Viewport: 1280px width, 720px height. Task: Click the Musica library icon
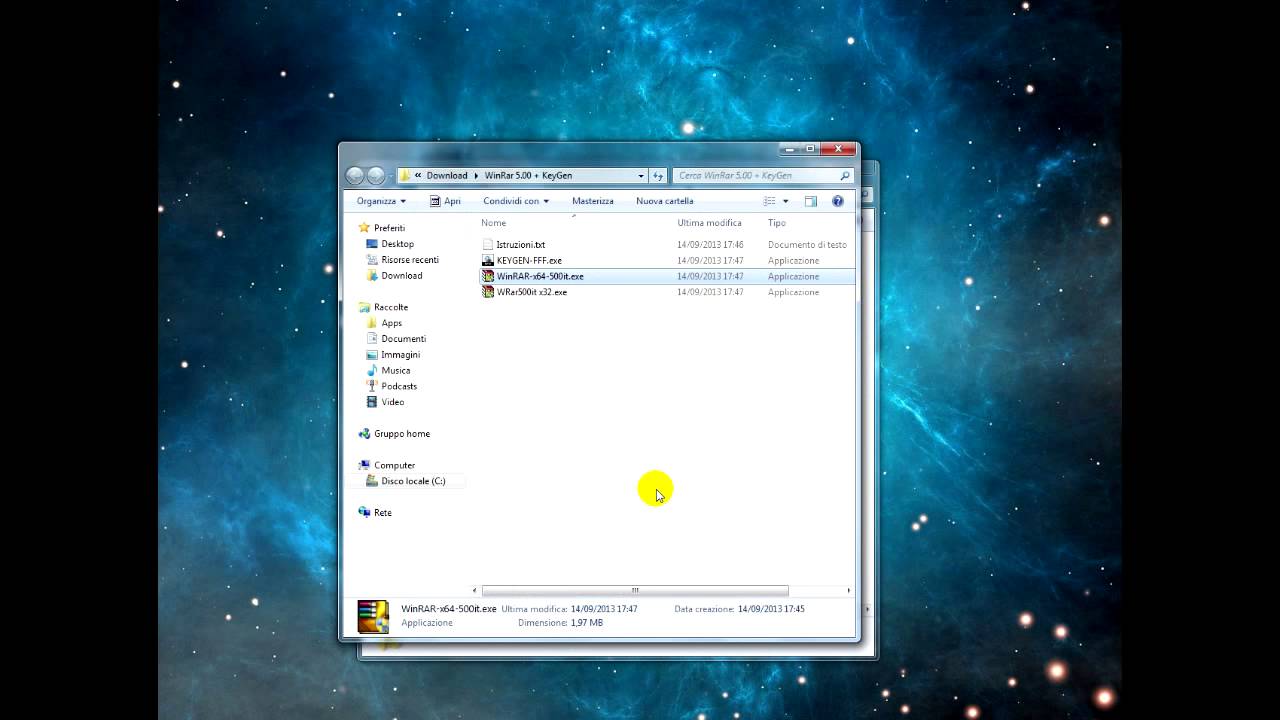pyautogui.click(x=372, y=370)
